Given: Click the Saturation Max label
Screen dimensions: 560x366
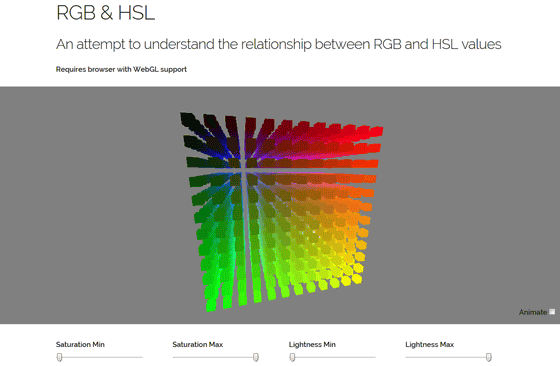Looking at the screenshot, I should point(198,345).
